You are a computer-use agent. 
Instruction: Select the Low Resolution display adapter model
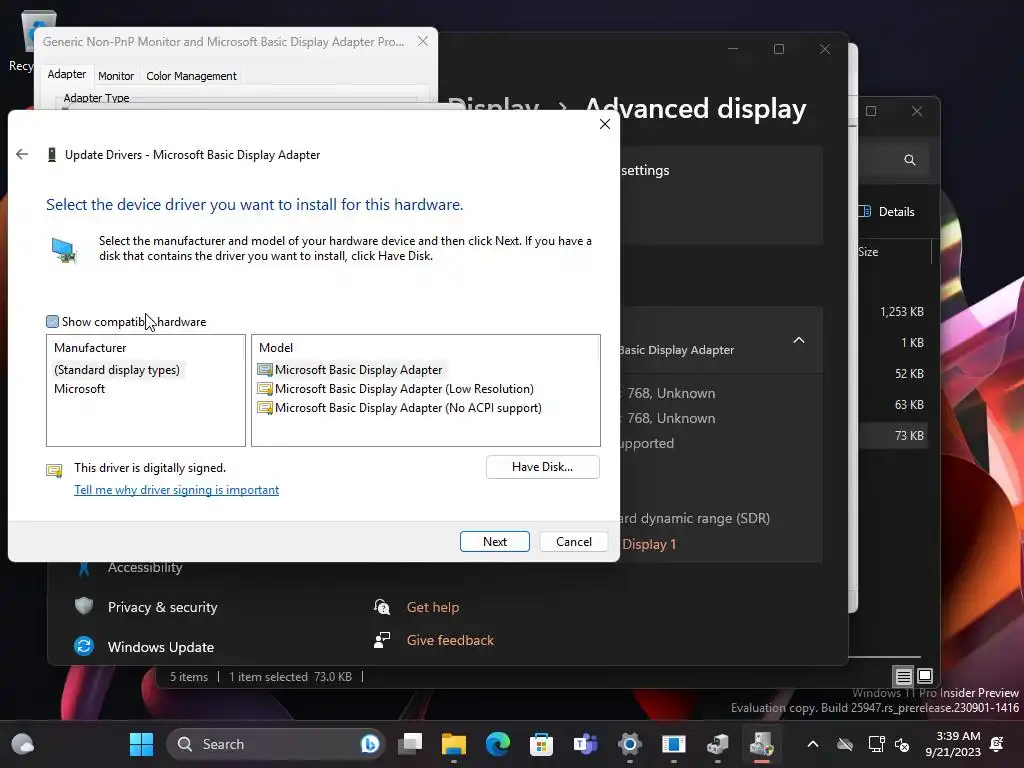pyautogui.click(x=396, y=389)
